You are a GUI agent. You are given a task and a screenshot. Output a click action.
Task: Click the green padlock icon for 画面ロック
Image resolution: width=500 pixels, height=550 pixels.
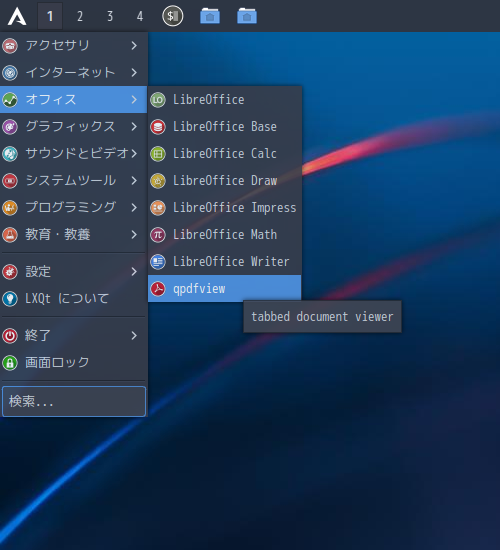click(x=10, y=363)
